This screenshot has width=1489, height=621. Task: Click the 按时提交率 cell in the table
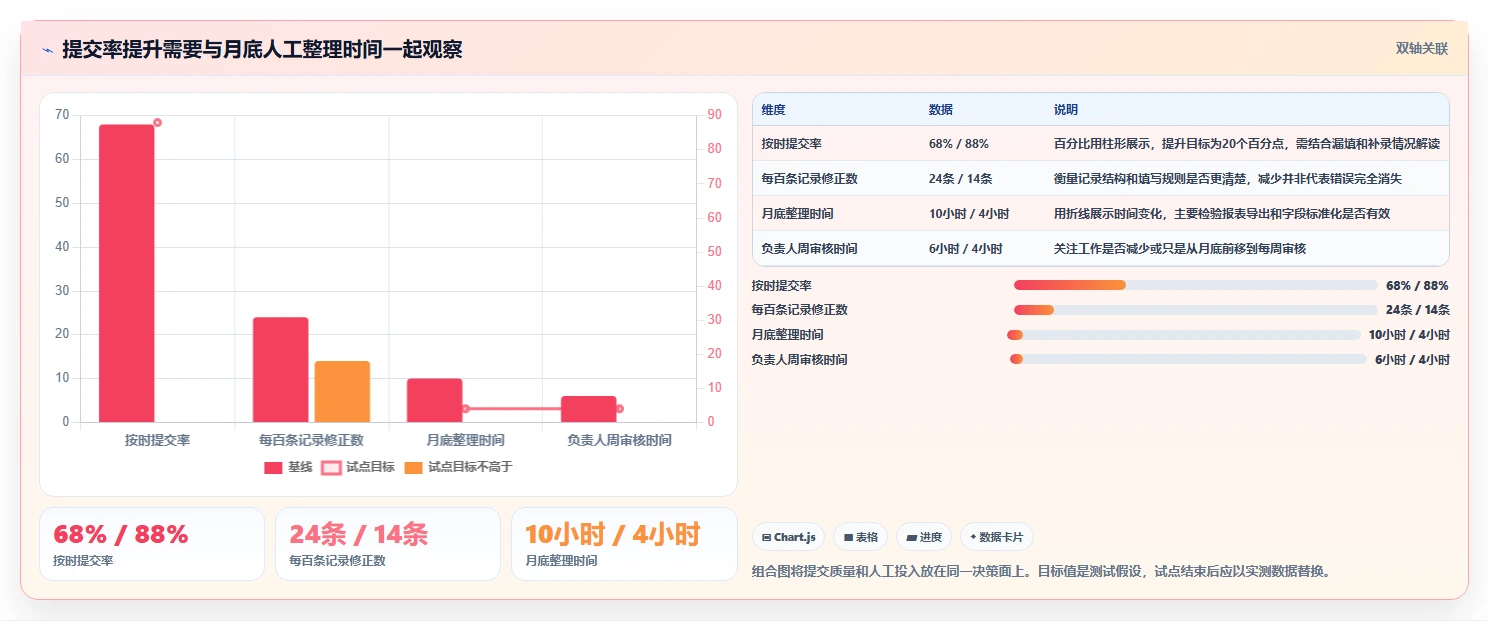coord(791,144)
